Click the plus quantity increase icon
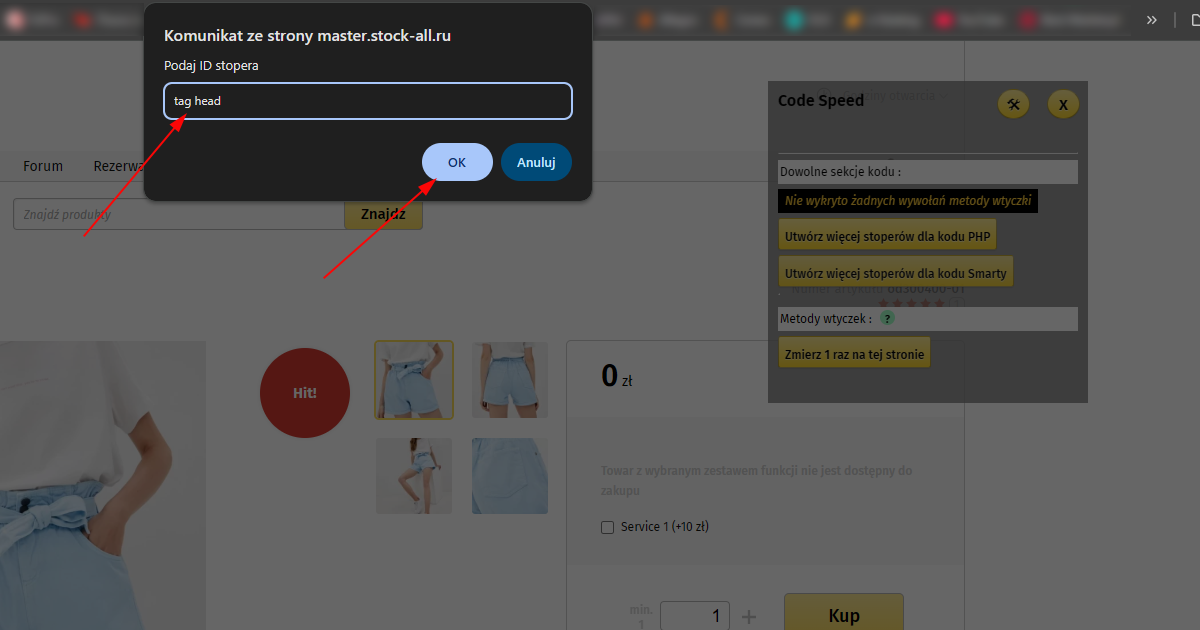1200x630 pixels. (x=748, y=616)
